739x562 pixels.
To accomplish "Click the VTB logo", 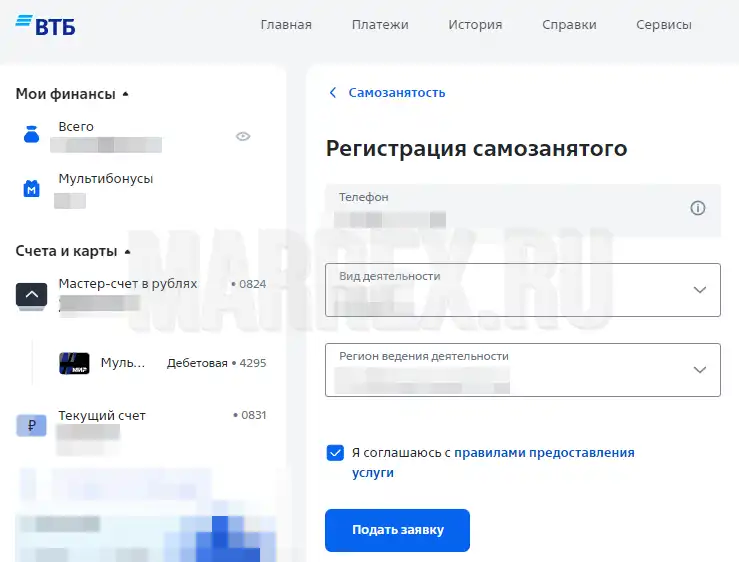I will [x=45, y=25].
